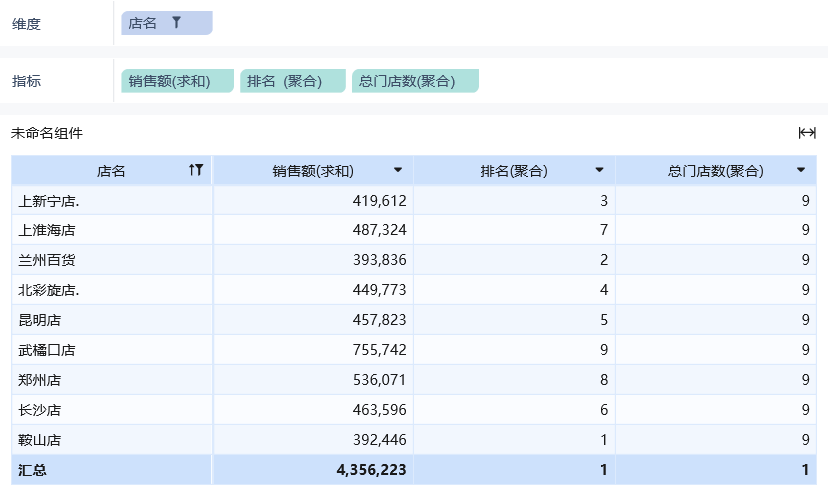Image resolution: width=828 pixels, height=489 pixels.
Task: Click the fit-width icon beside 未命名组件
Action: click(806, 133)
